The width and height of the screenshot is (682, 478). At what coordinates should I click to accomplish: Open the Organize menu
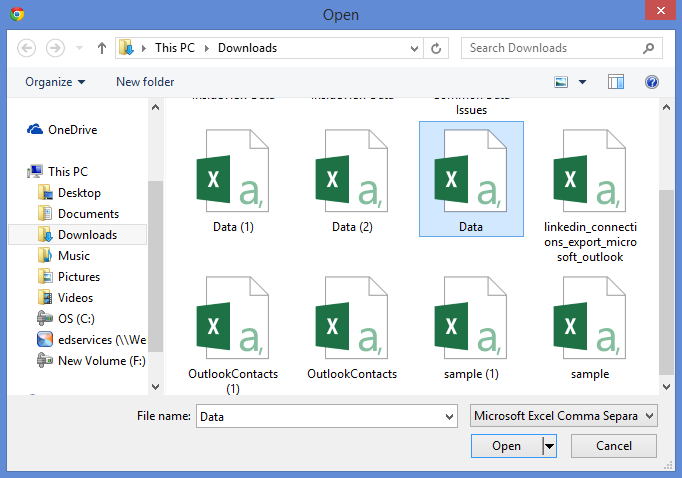(x=55, y=82)
